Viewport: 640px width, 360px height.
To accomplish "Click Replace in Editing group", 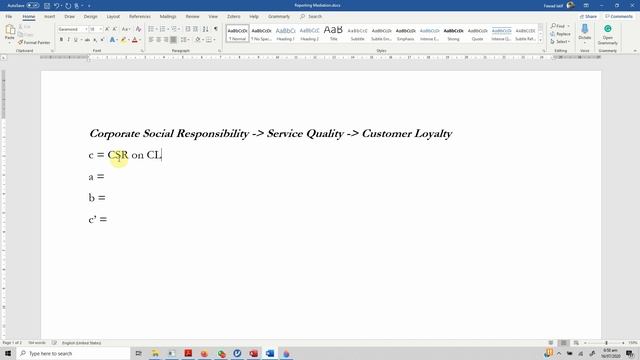I will (x=560, y=34).
